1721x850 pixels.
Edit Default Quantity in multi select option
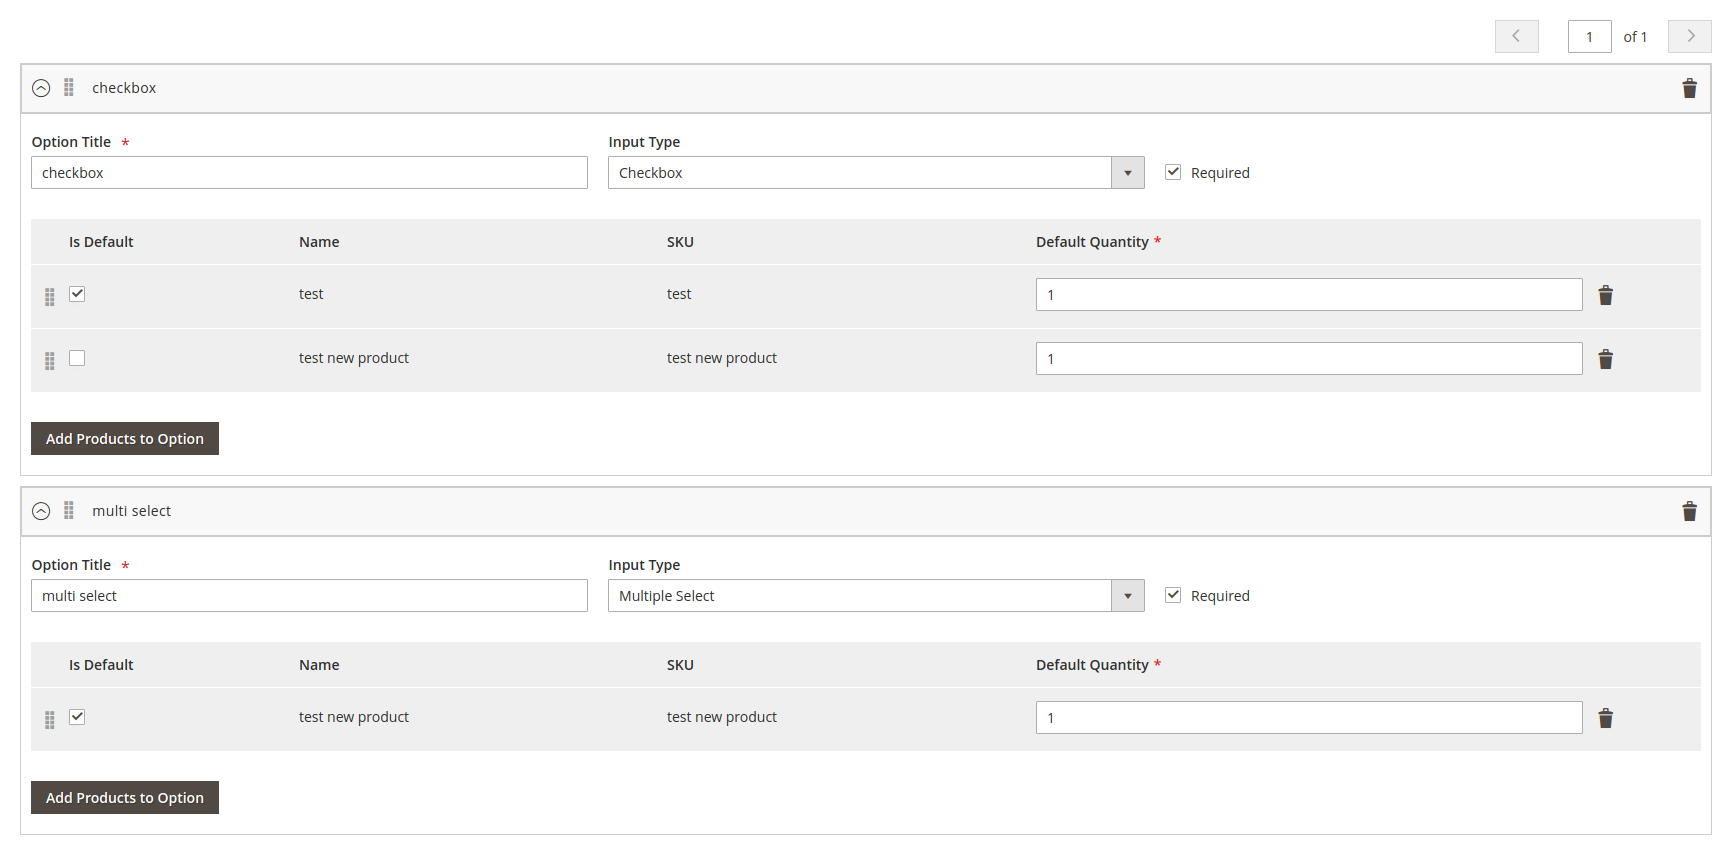(x=1309, y=718)
